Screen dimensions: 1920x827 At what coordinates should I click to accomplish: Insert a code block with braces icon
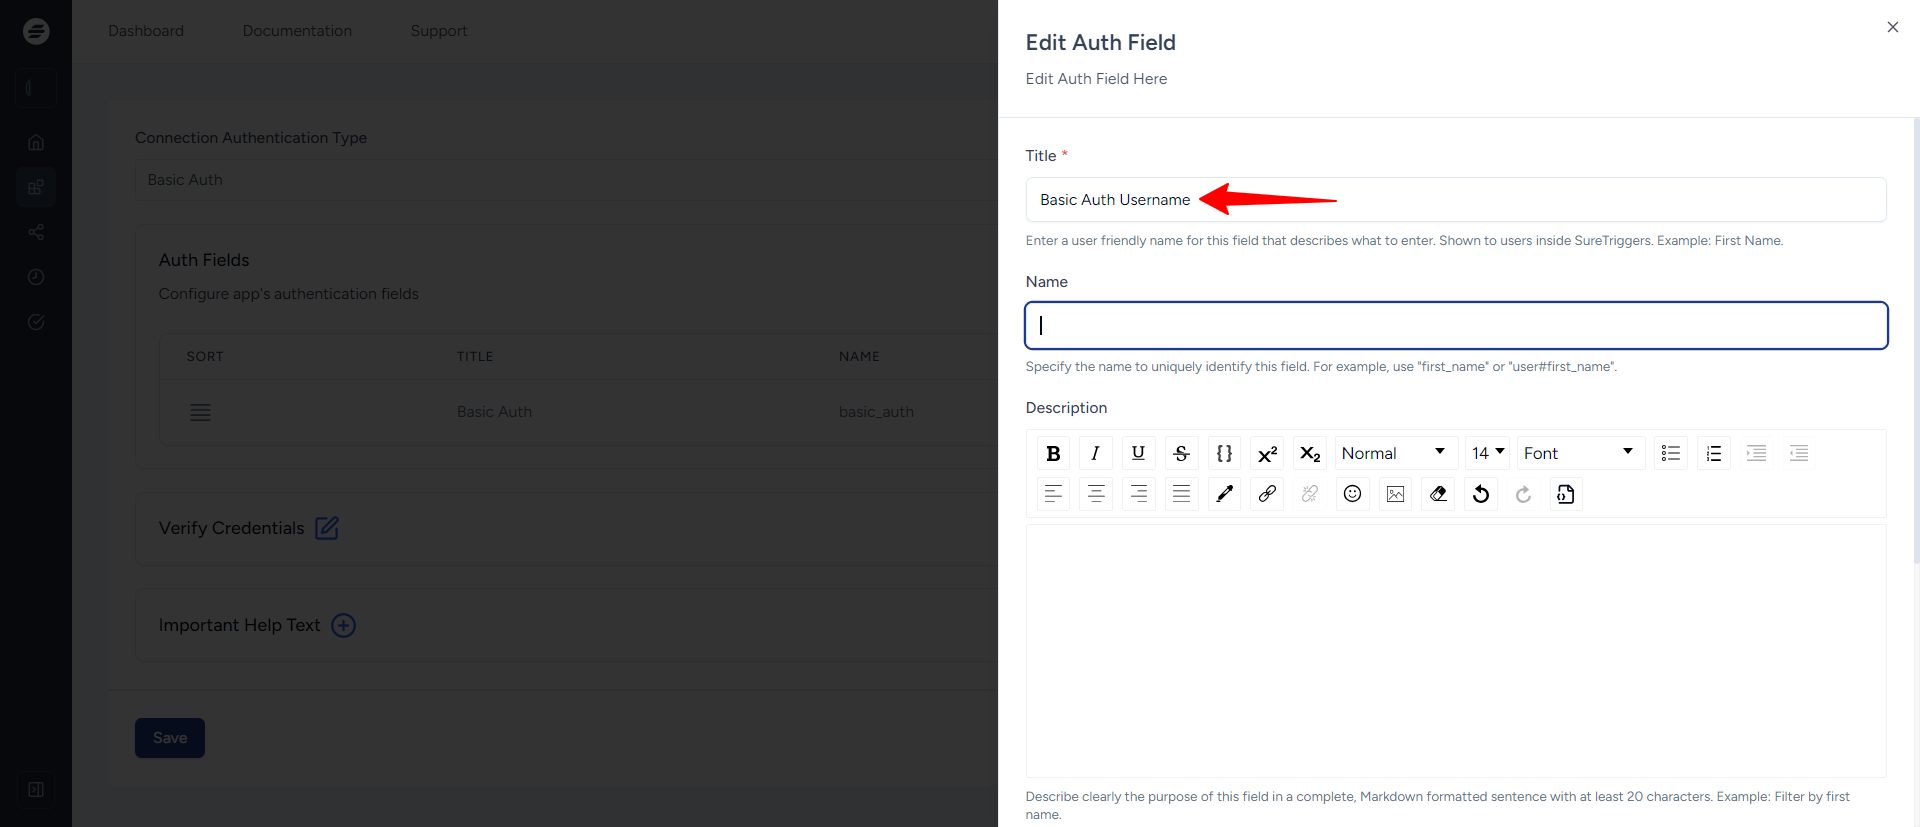click(x=1224, y=453)
